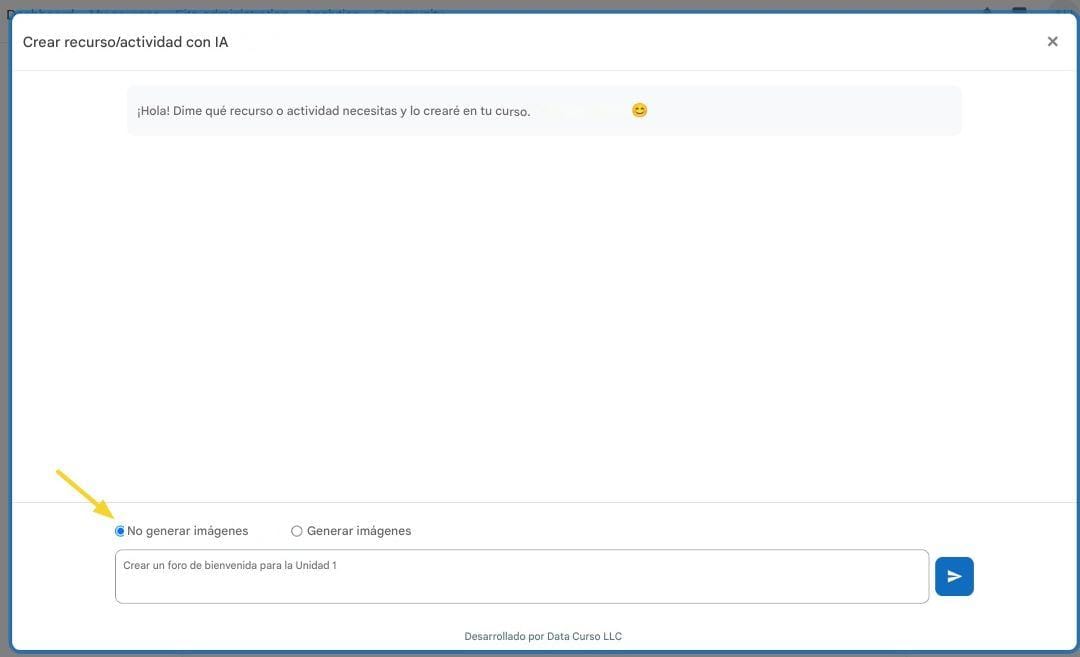The image size is (1080, 657).
Task: Enable the Generar imágenes radio option
Action: (296, 531)
